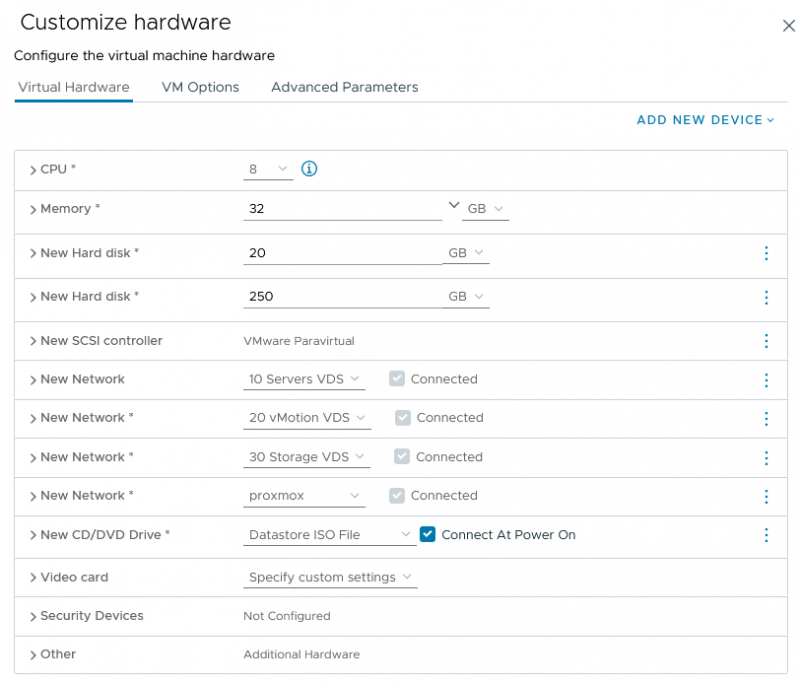Open actions menu for the 30 Storage VDS network
Screen dimensions: 800x683
click(x=766, y=457)
